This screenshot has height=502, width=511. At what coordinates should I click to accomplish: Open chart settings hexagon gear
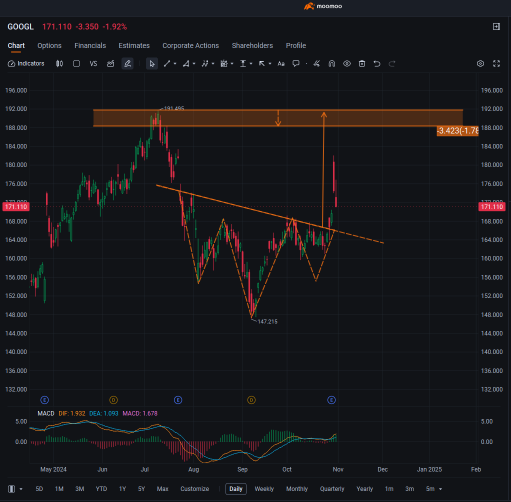click(480, 64)
